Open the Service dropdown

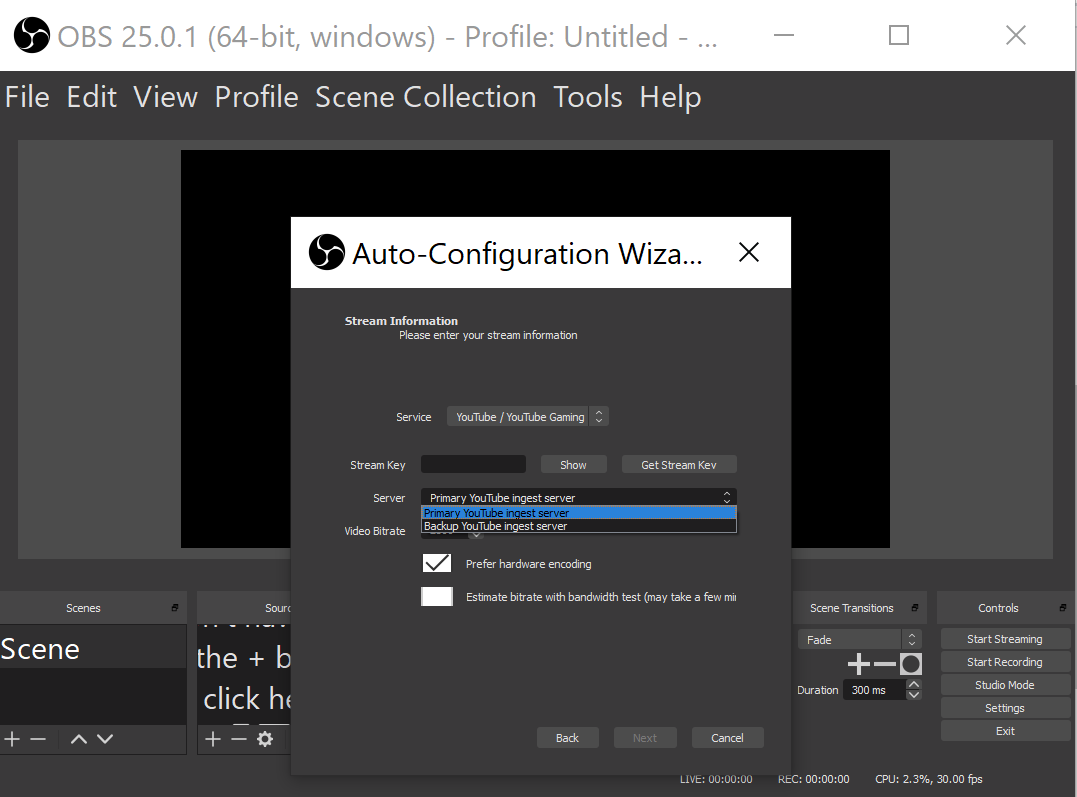(x=528, y=416)
